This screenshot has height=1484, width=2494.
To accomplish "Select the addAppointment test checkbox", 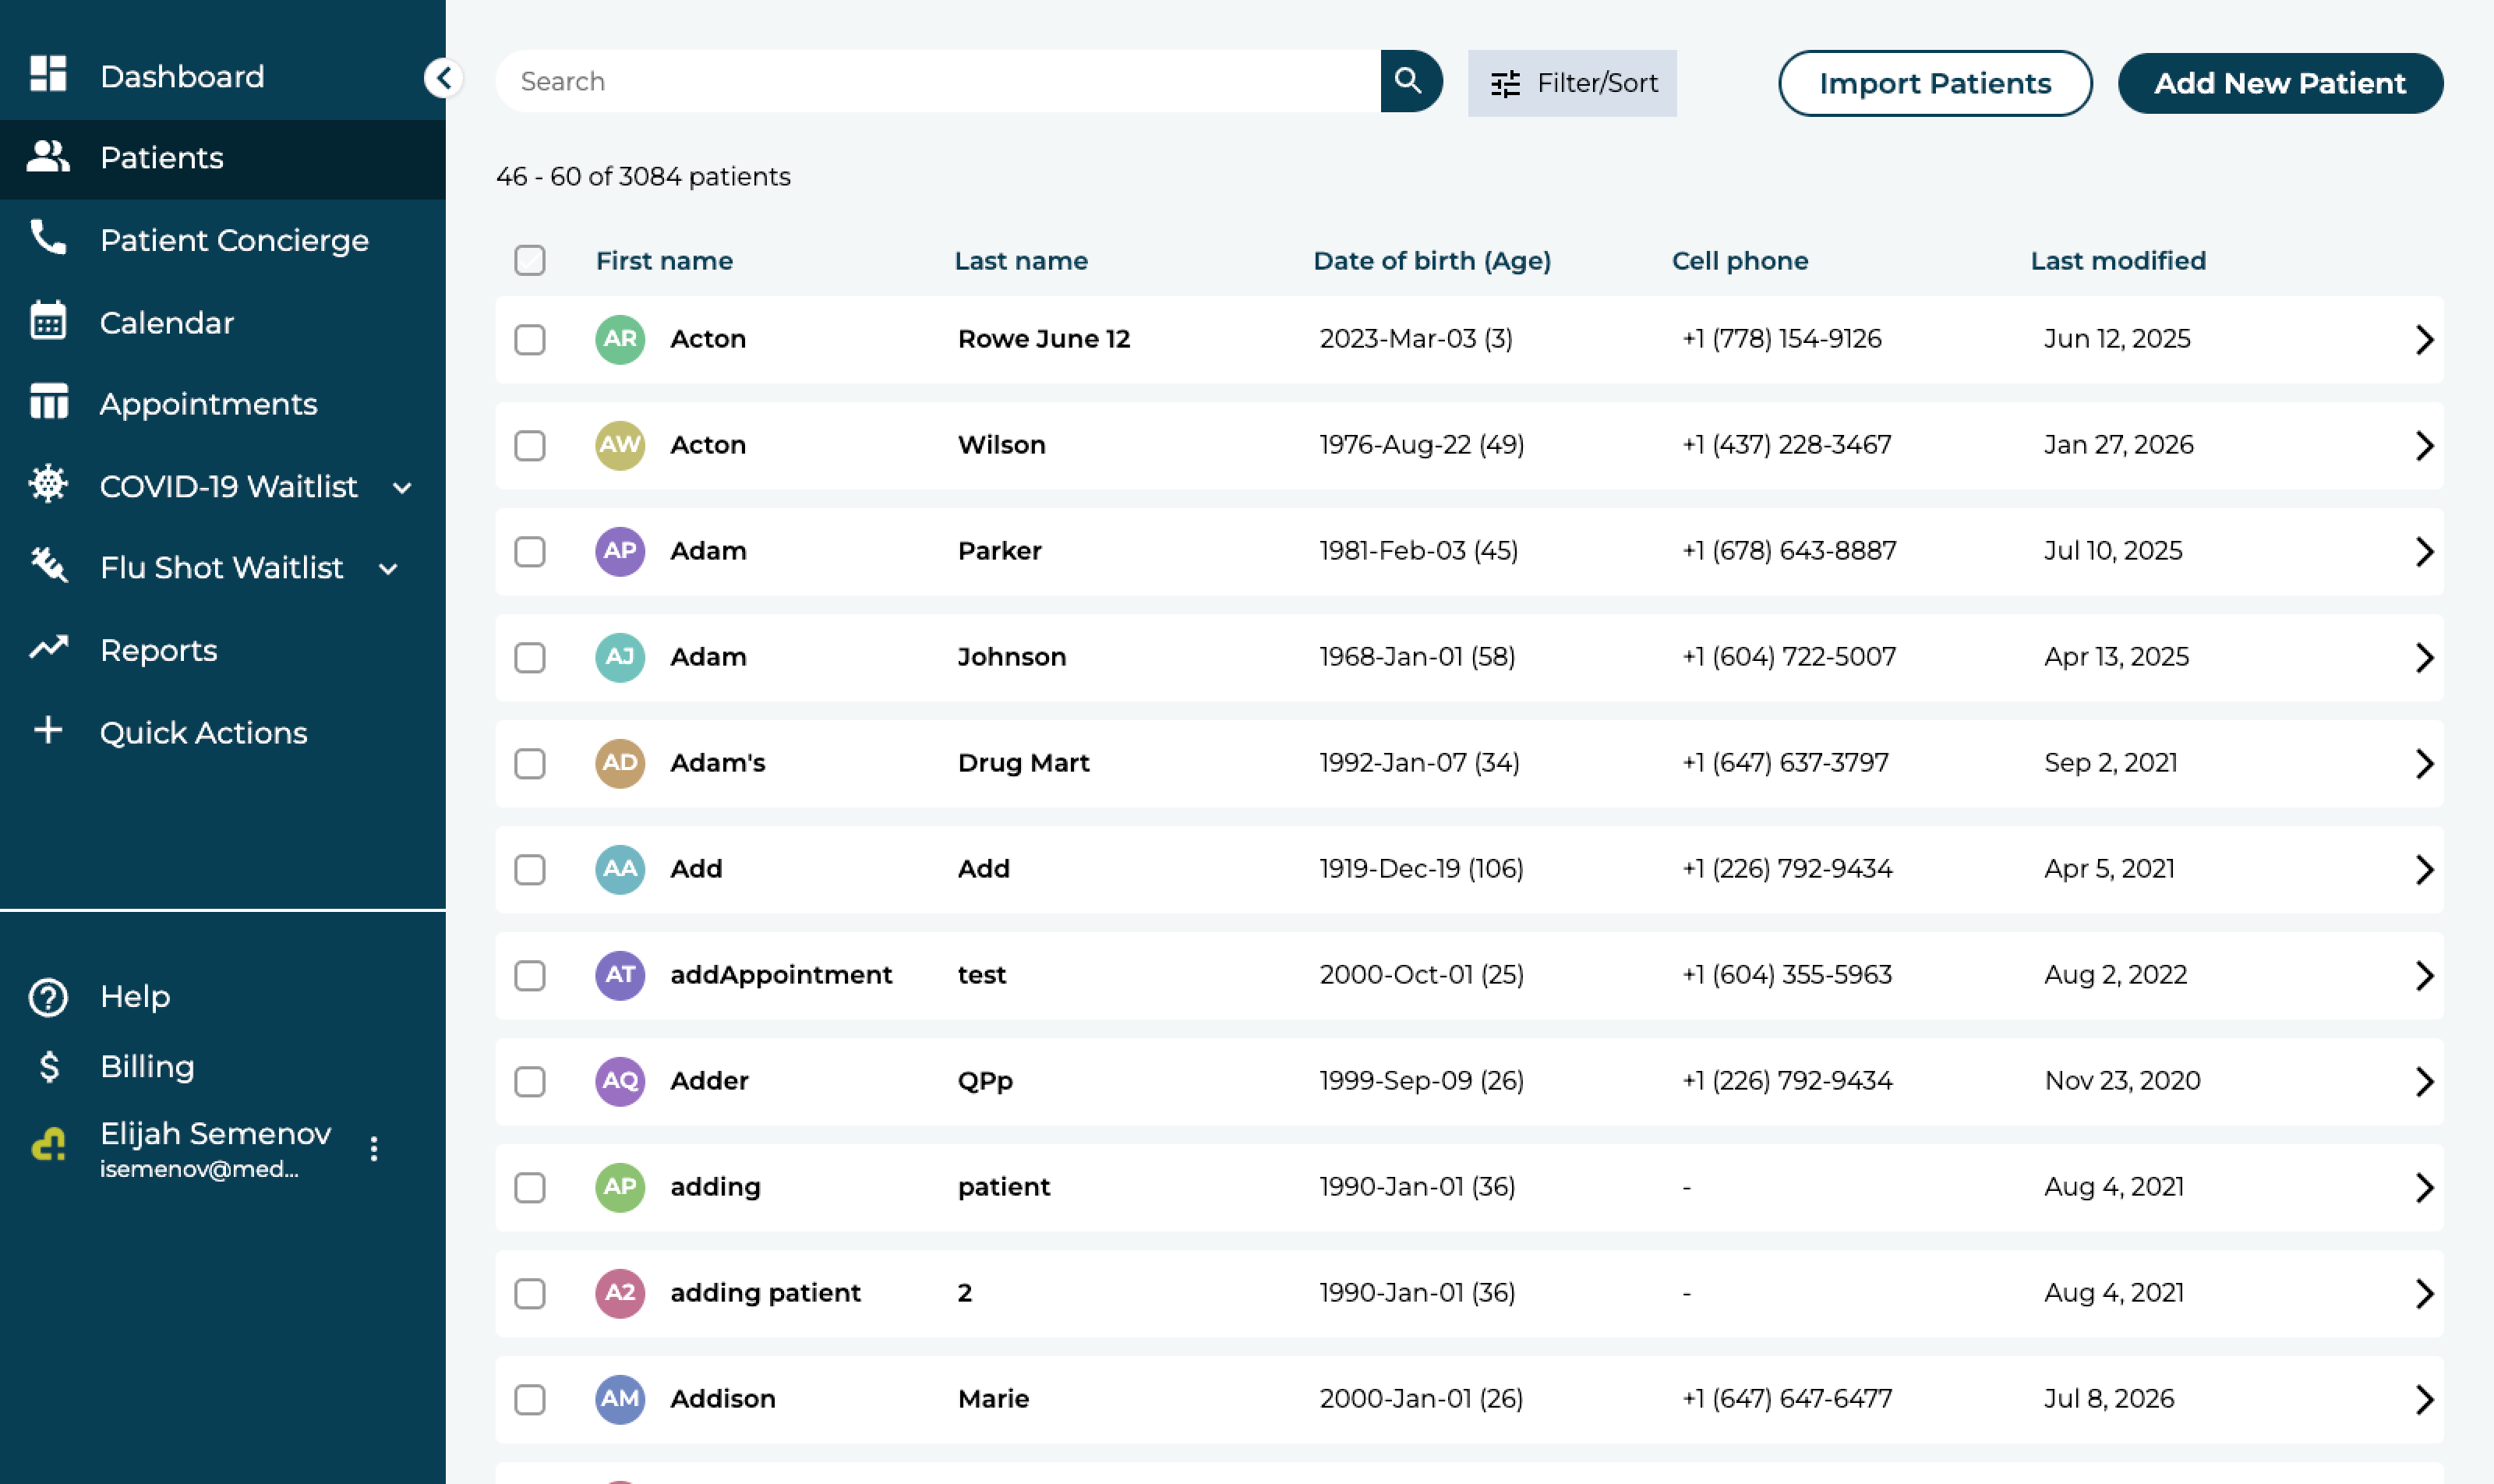I will [530, 975].
